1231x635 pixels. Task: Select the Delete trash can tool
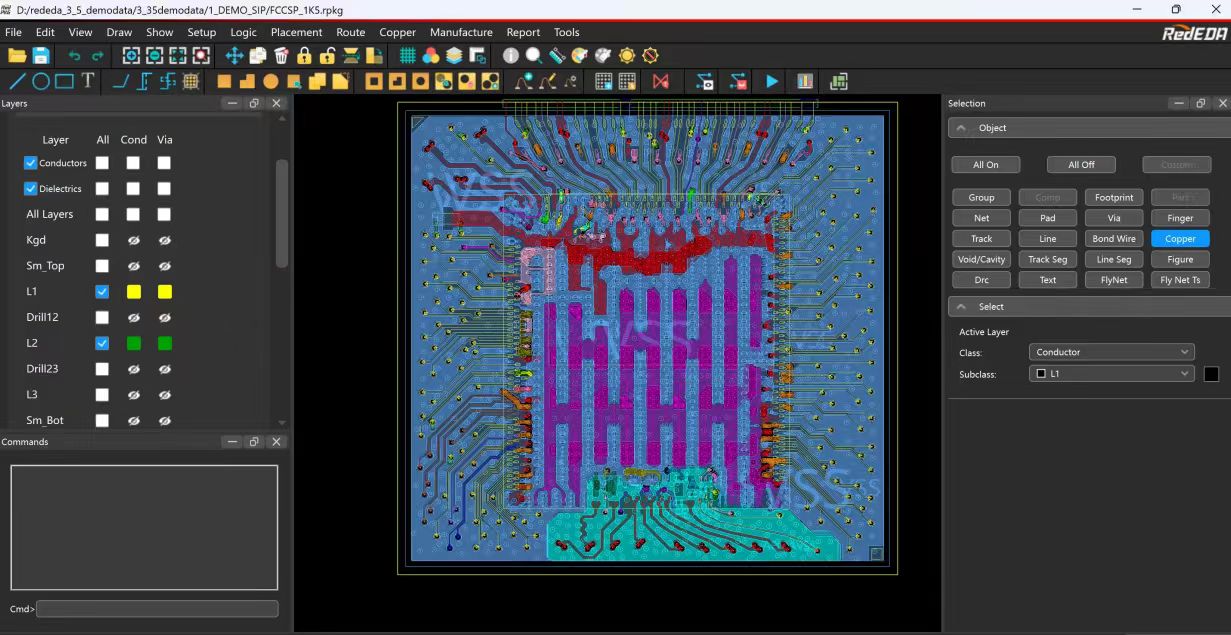281,56
